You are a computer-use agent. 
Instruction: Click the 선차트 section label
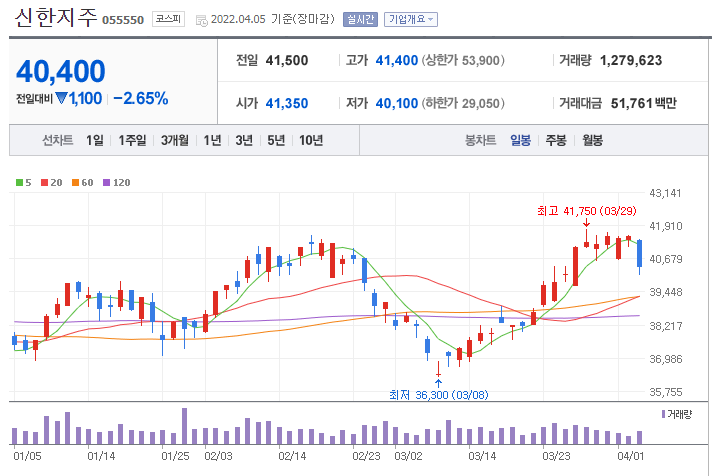pos(58,140)
